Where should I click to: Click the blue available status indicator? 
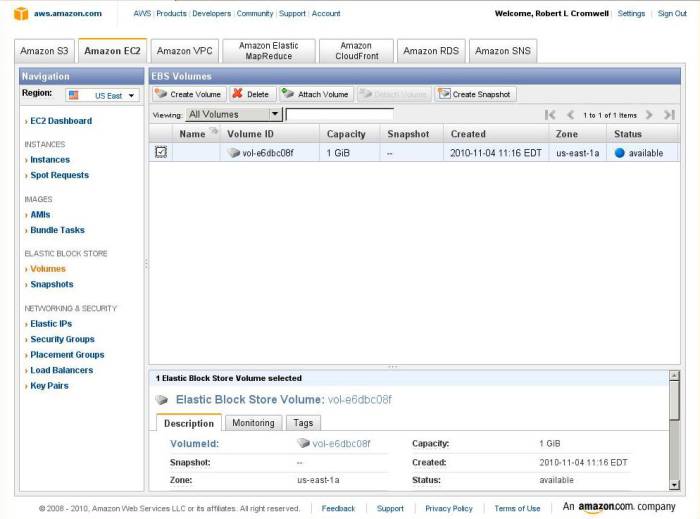[x=619, y=153]
